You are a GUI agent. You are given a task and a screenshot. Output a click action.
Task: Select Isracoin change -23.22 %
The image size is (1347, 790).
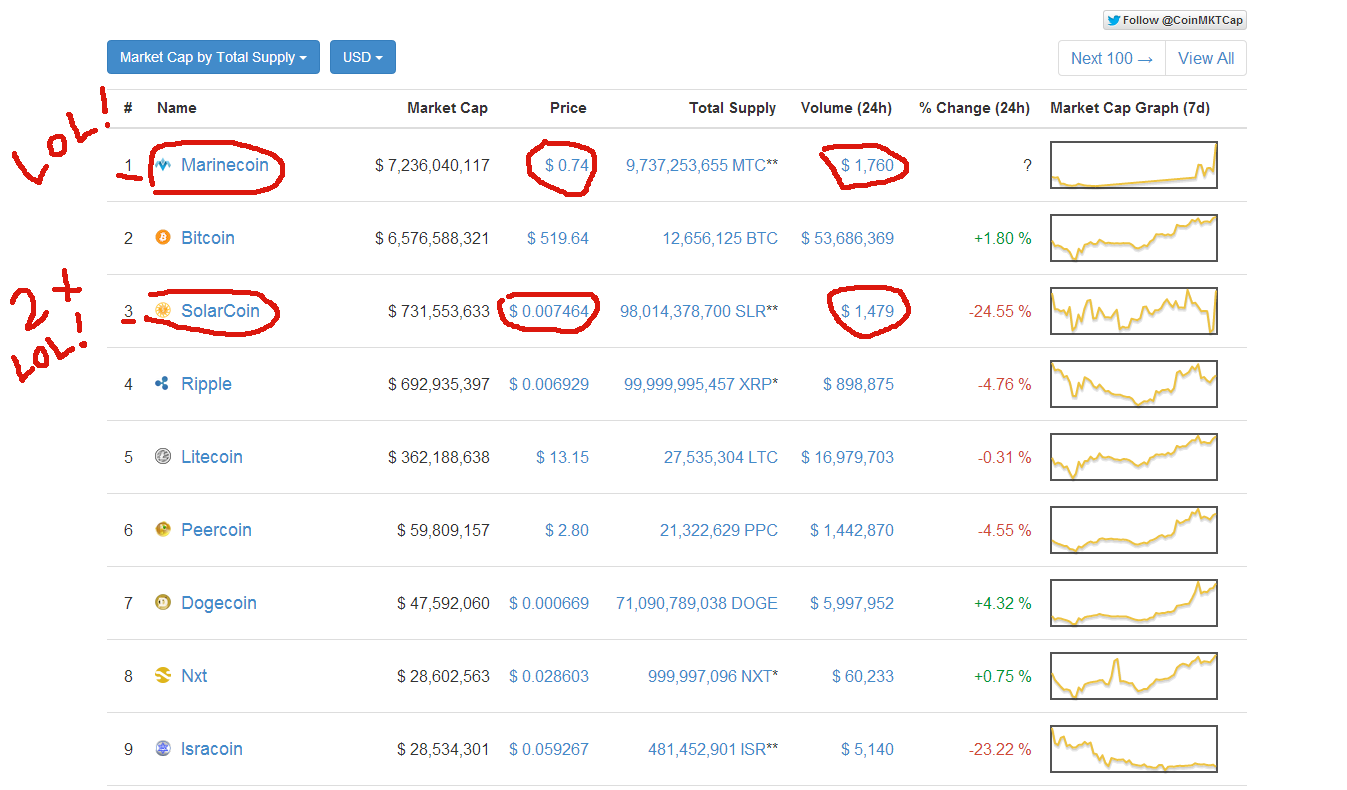pyautogui.click(x=1000, y=749)
